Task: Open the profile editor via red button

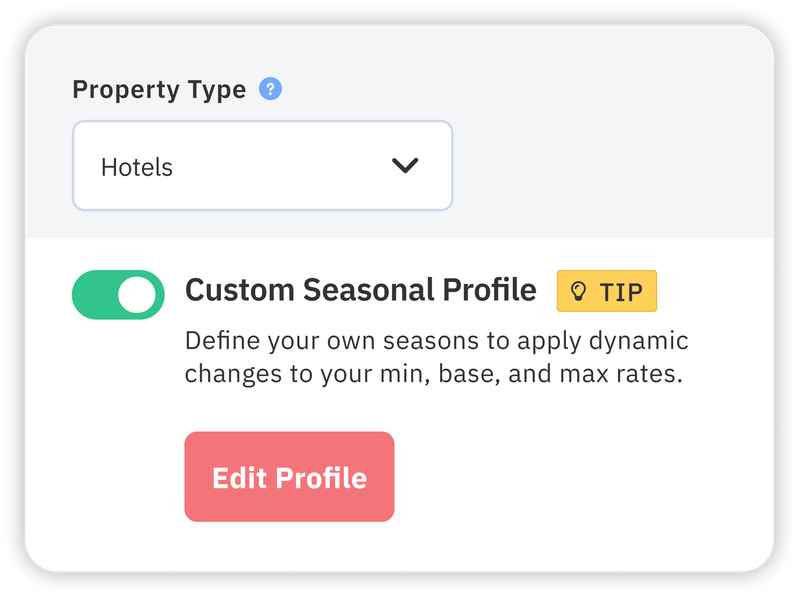Action: pos(289,477)
